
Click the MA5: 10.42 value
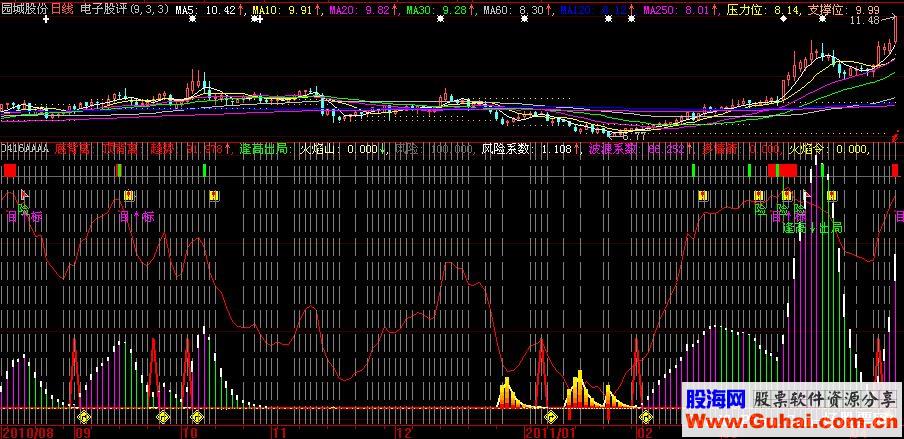pyautogui.click(x=205, y=10)
